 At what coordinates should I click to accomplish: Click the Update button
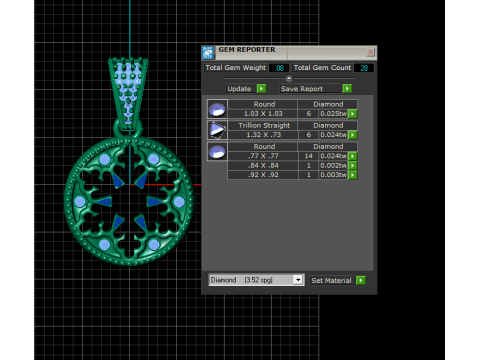click(240, 89)
